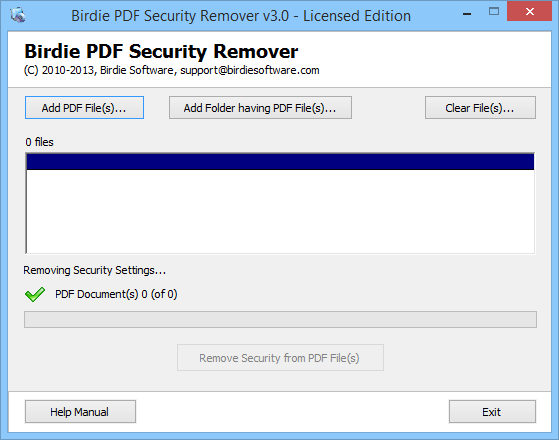Click the 'Removing Security Settings...' label
Image resolution: width=559 pixels, height=440 pixels.
click(x=94, y=270)
